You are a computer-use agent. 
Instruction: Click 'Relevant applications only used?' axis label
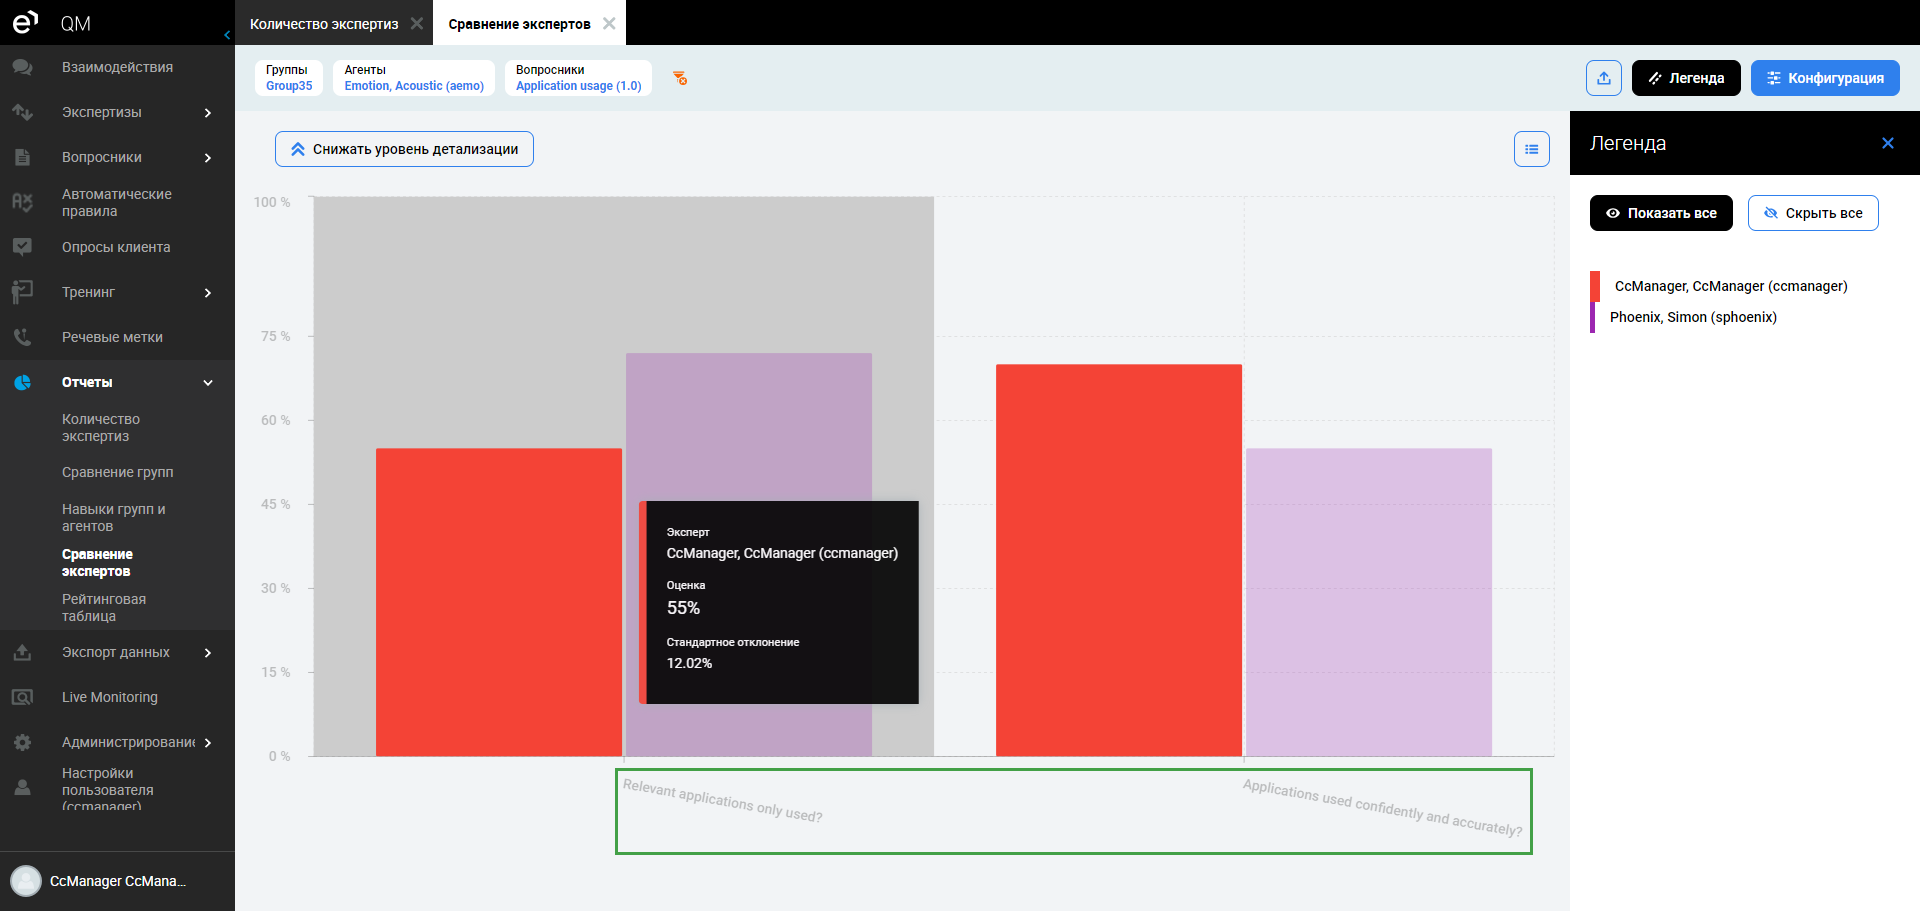point(722,801)
